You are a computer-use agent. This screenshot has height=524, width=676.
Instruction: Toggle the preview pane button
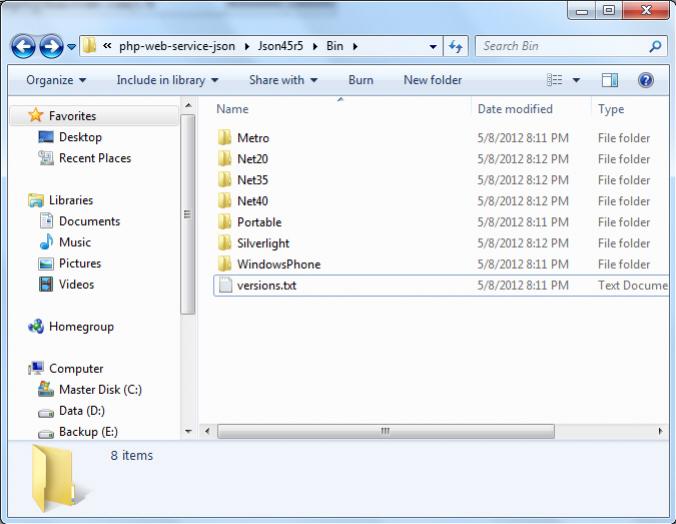610,80
